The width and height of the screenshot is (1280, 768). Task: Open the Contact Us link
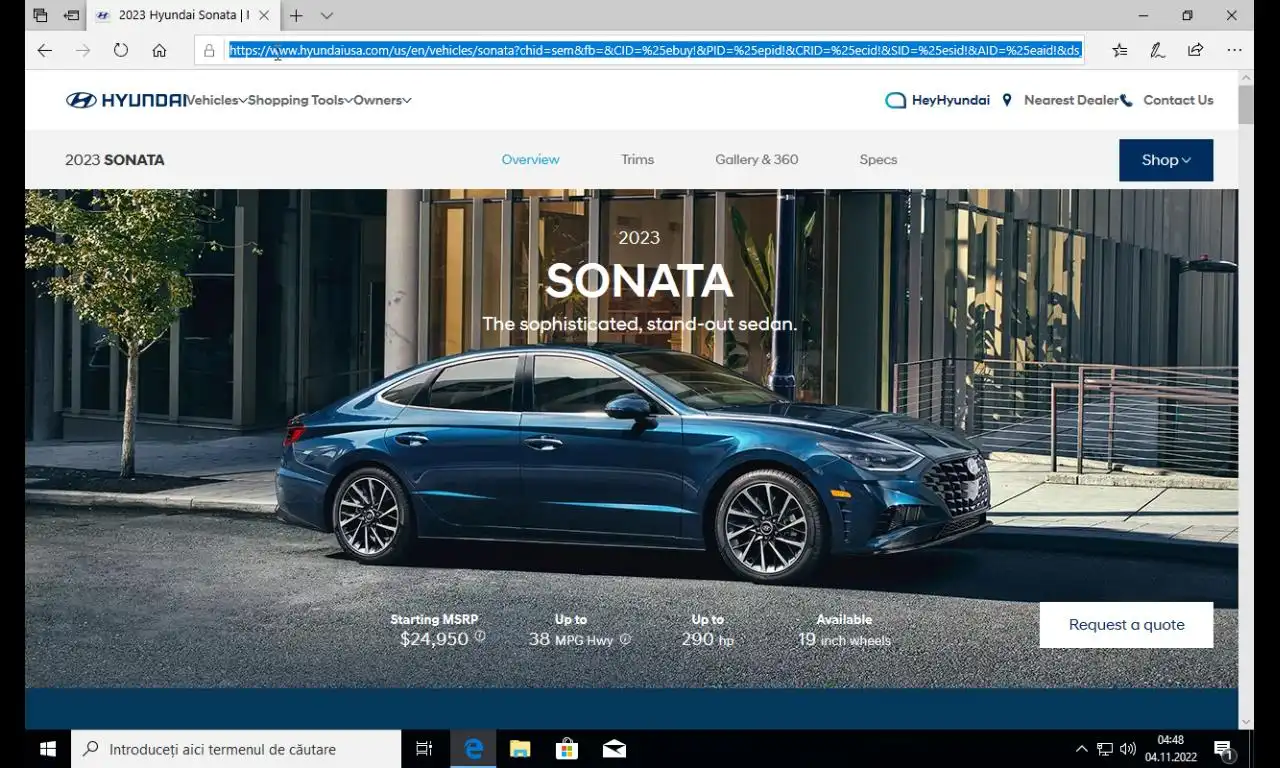pos(1178,100)
